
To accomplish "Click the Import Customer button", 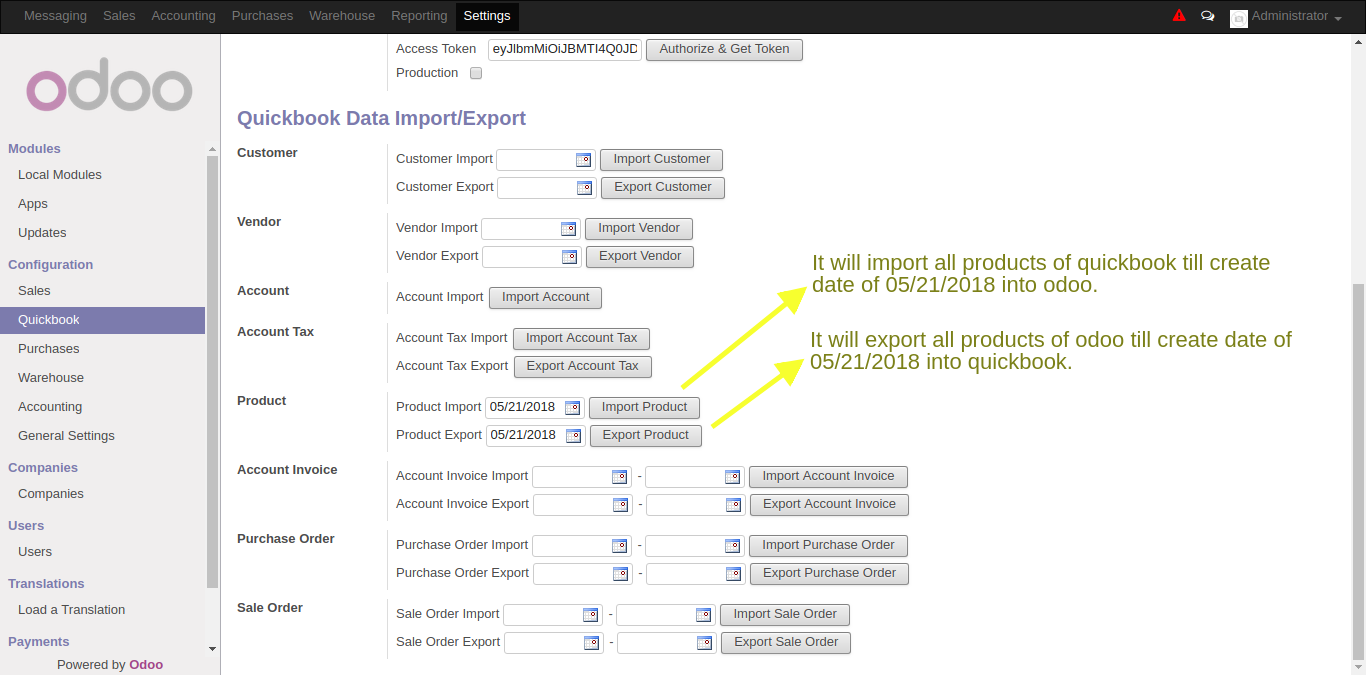I will tap(661, 159).
